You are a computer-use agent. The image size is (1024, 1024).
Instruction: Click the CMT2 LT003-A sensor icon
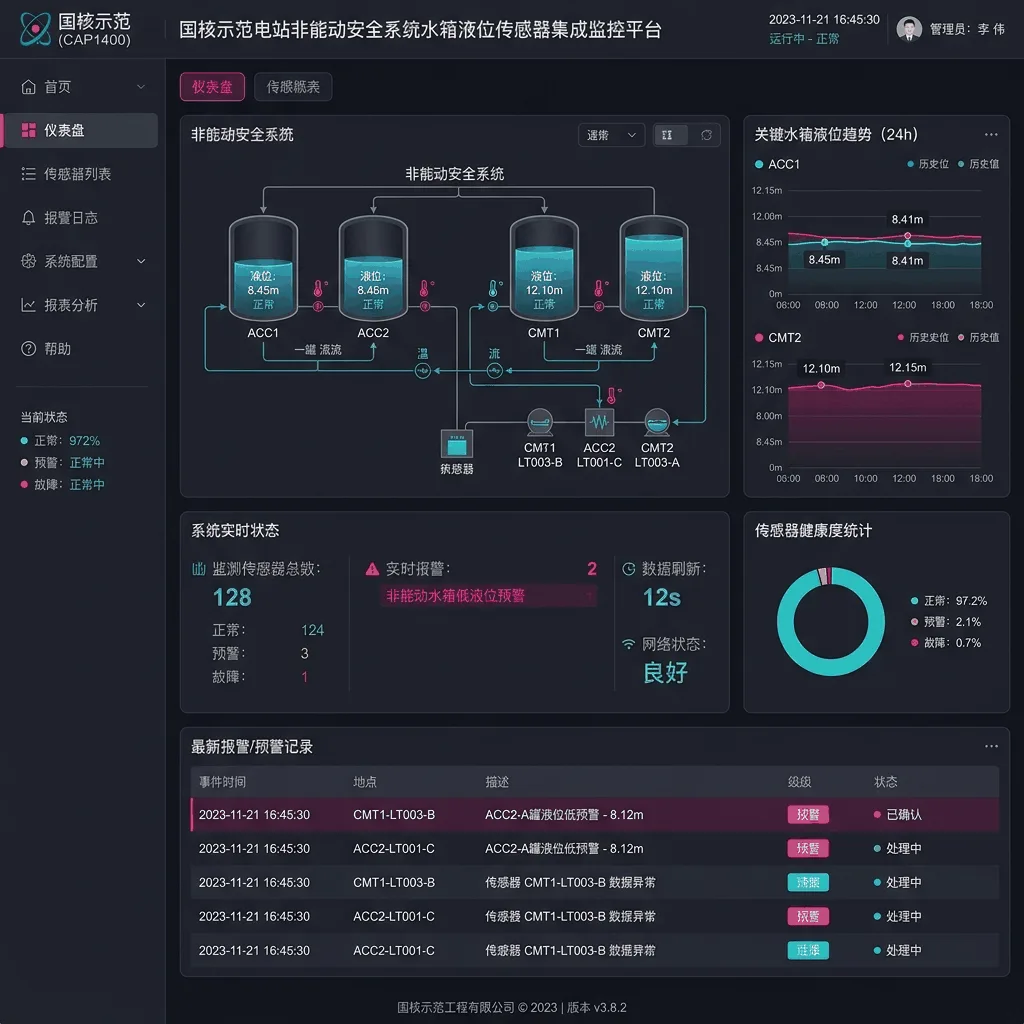click(656, 422)
